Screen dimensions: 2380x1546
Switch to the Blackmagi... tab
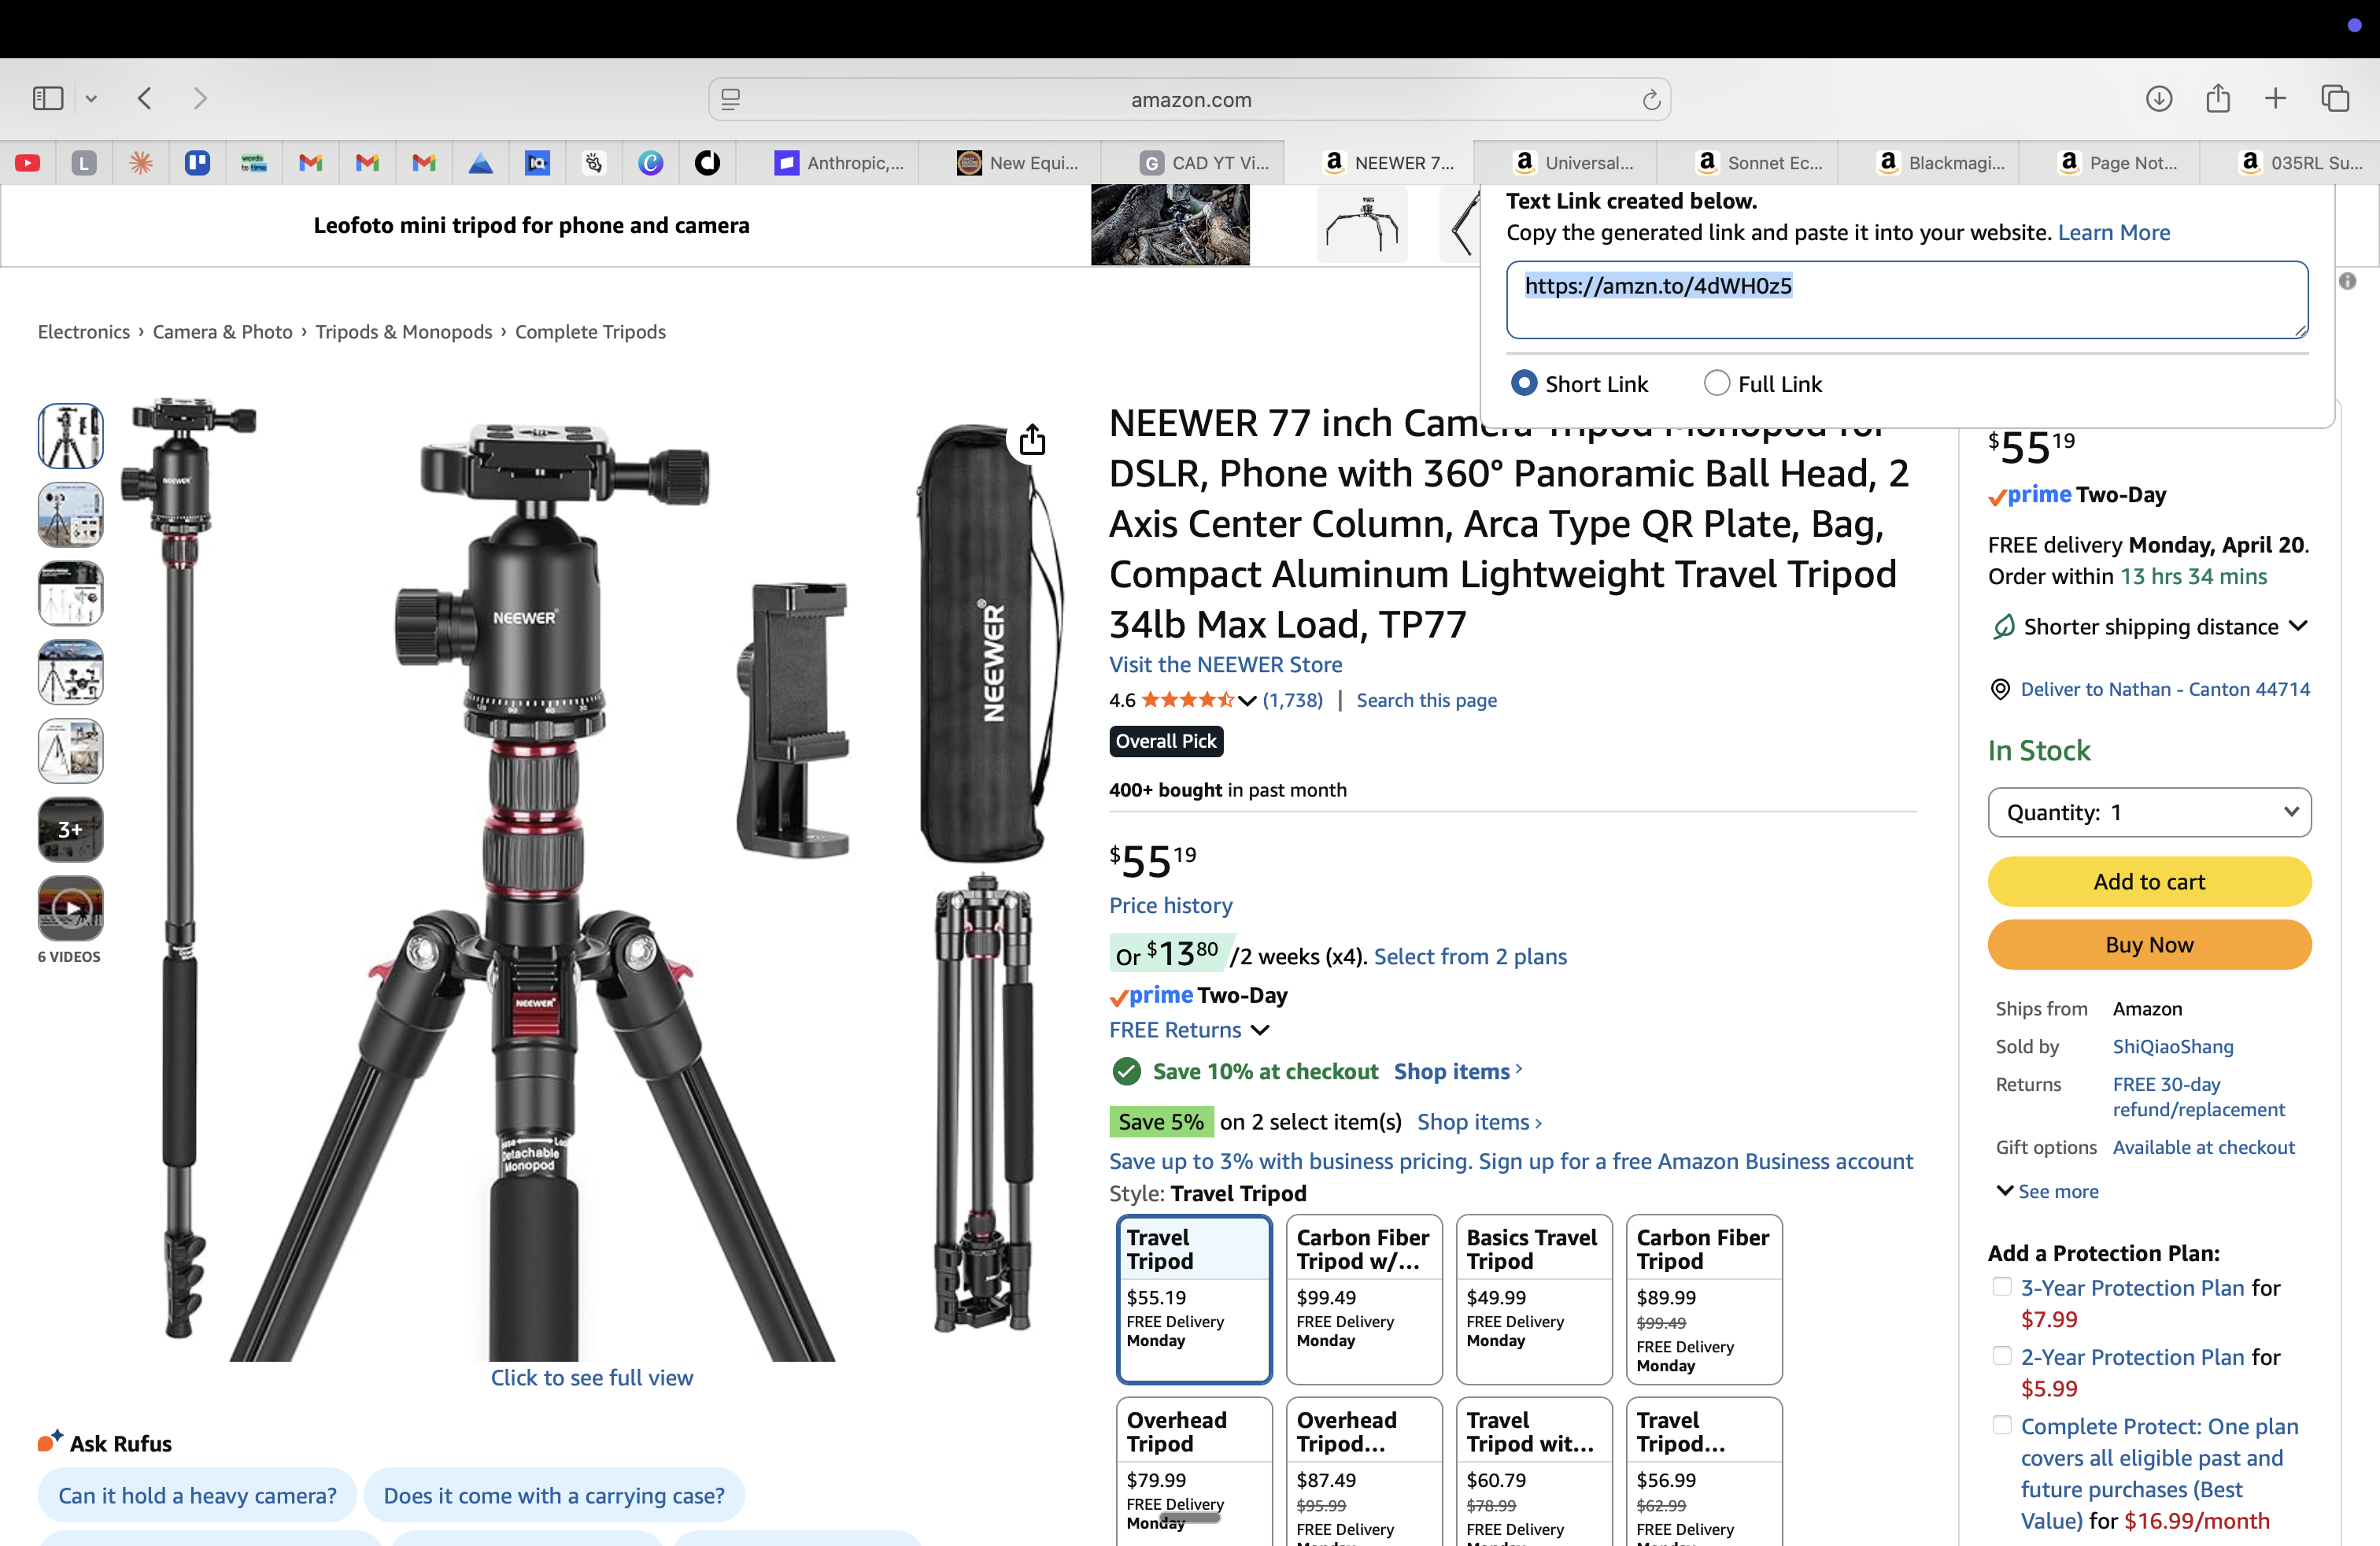pyautogui.click(x=1941, y=162)
